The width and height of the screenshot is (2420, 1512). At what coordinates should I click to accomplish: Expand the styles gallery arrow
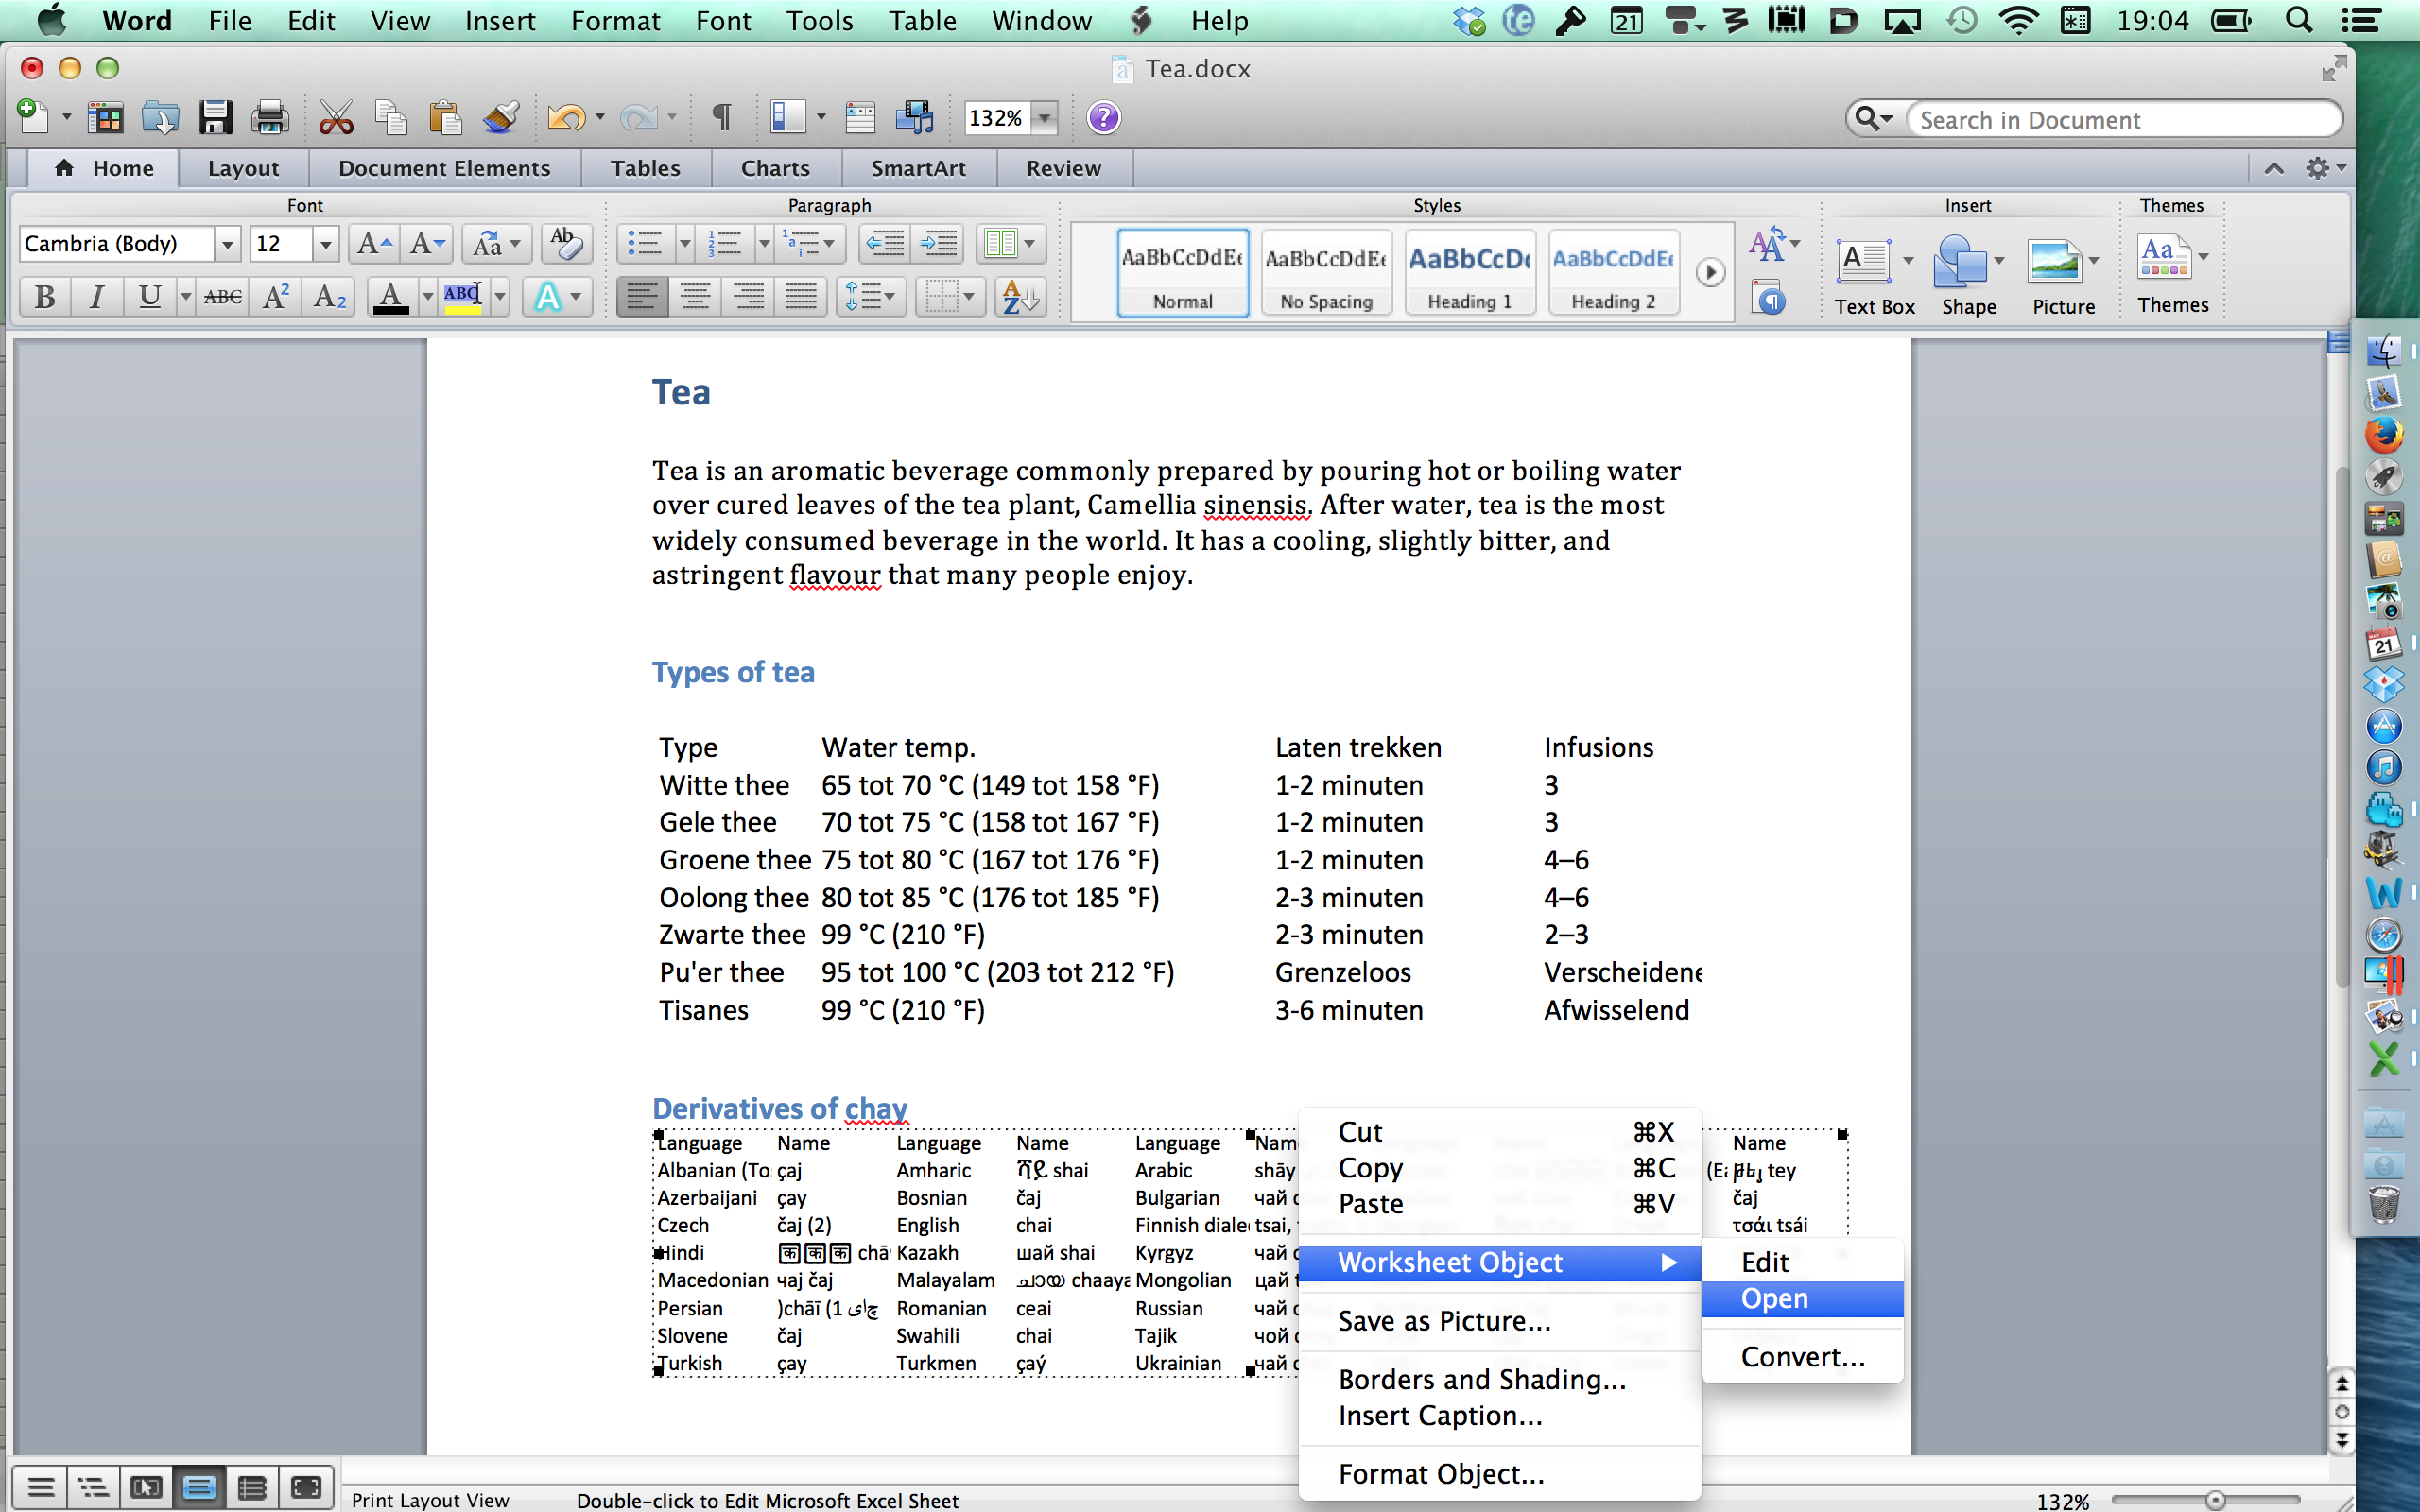coord(1710,272)
